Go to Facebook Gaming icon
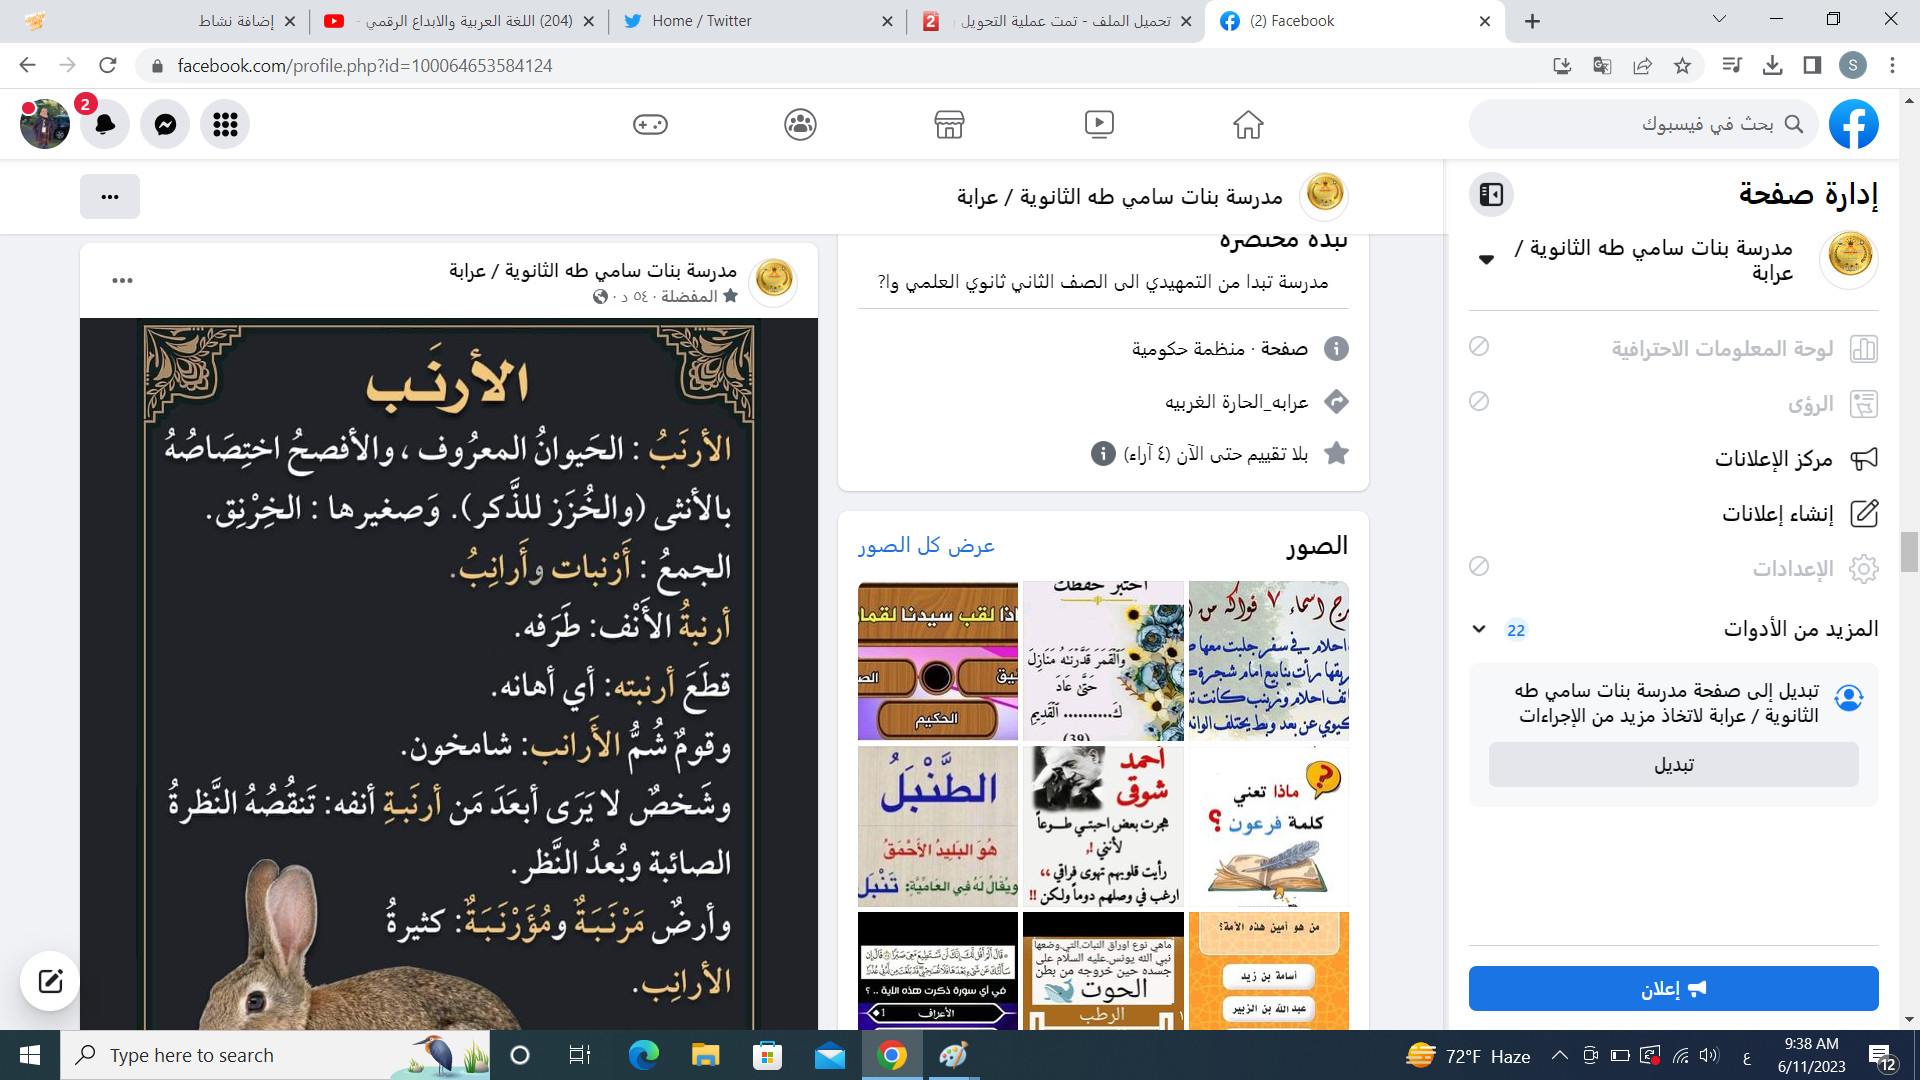This screenshot has height=1080, width=1920. pyautogui.click(x=650, y=124)
